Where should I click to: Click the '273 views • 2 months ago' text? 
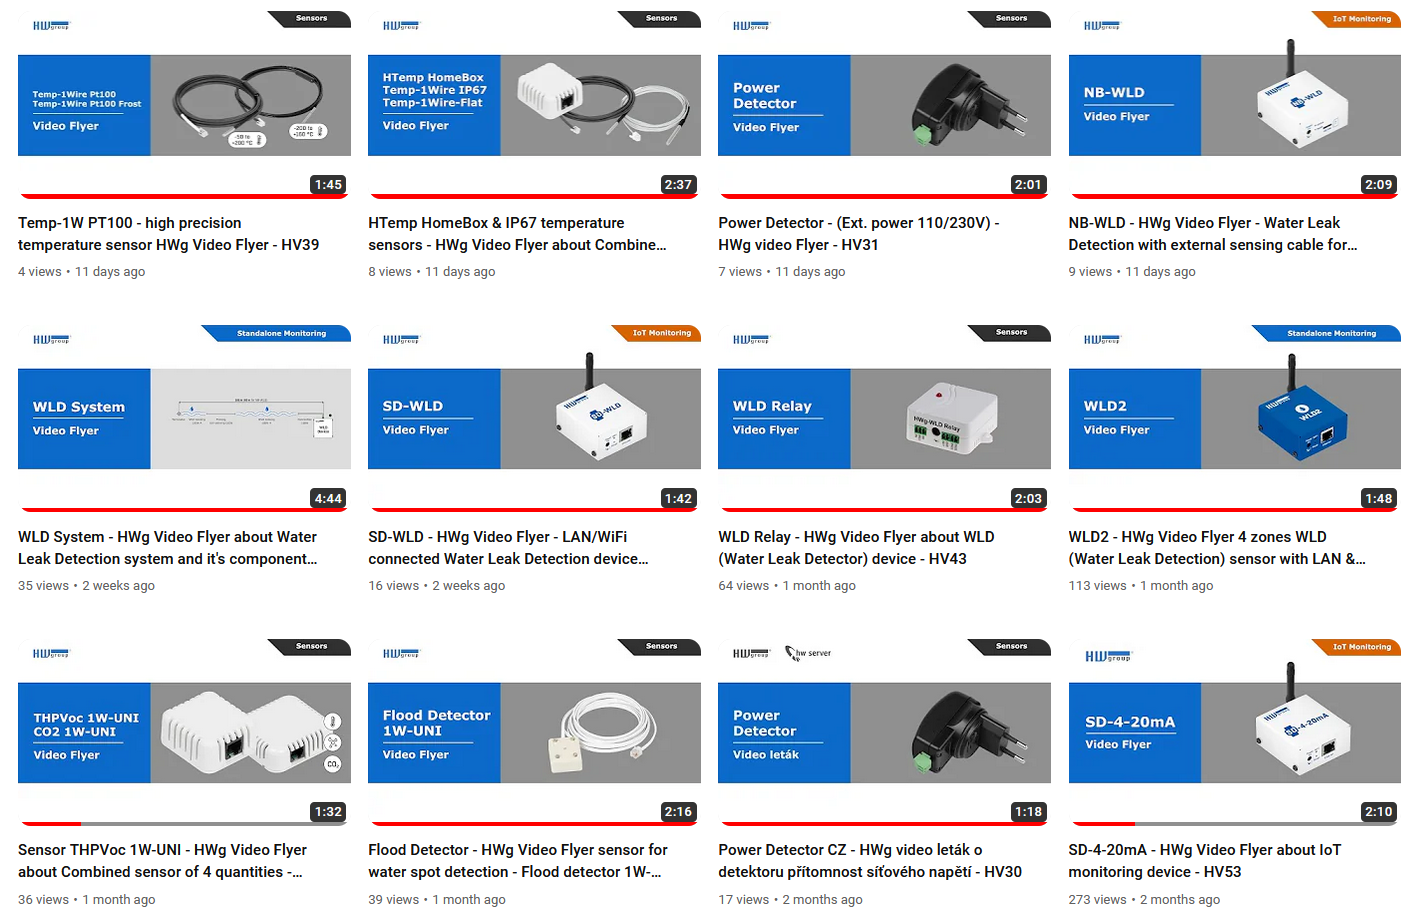click(x=1144, y=900)
